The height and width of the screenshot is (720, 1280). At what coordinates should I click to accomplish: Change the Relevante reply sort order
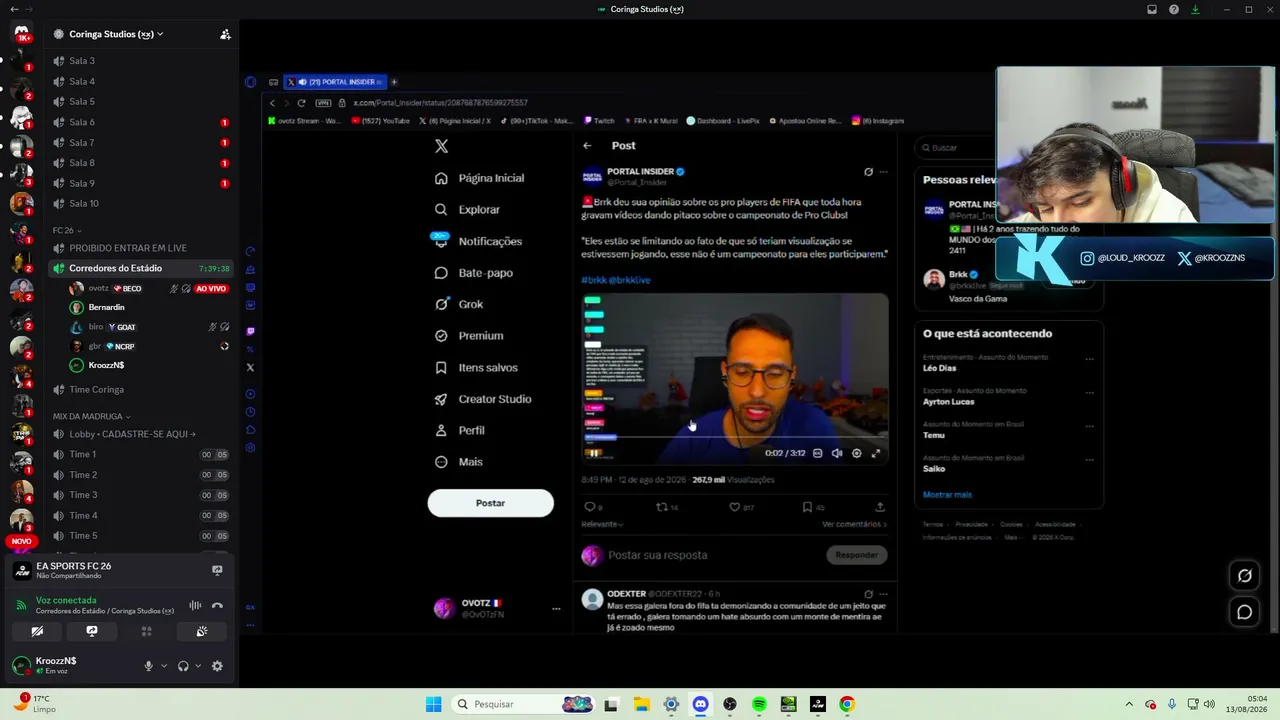(x=602, y=524)
